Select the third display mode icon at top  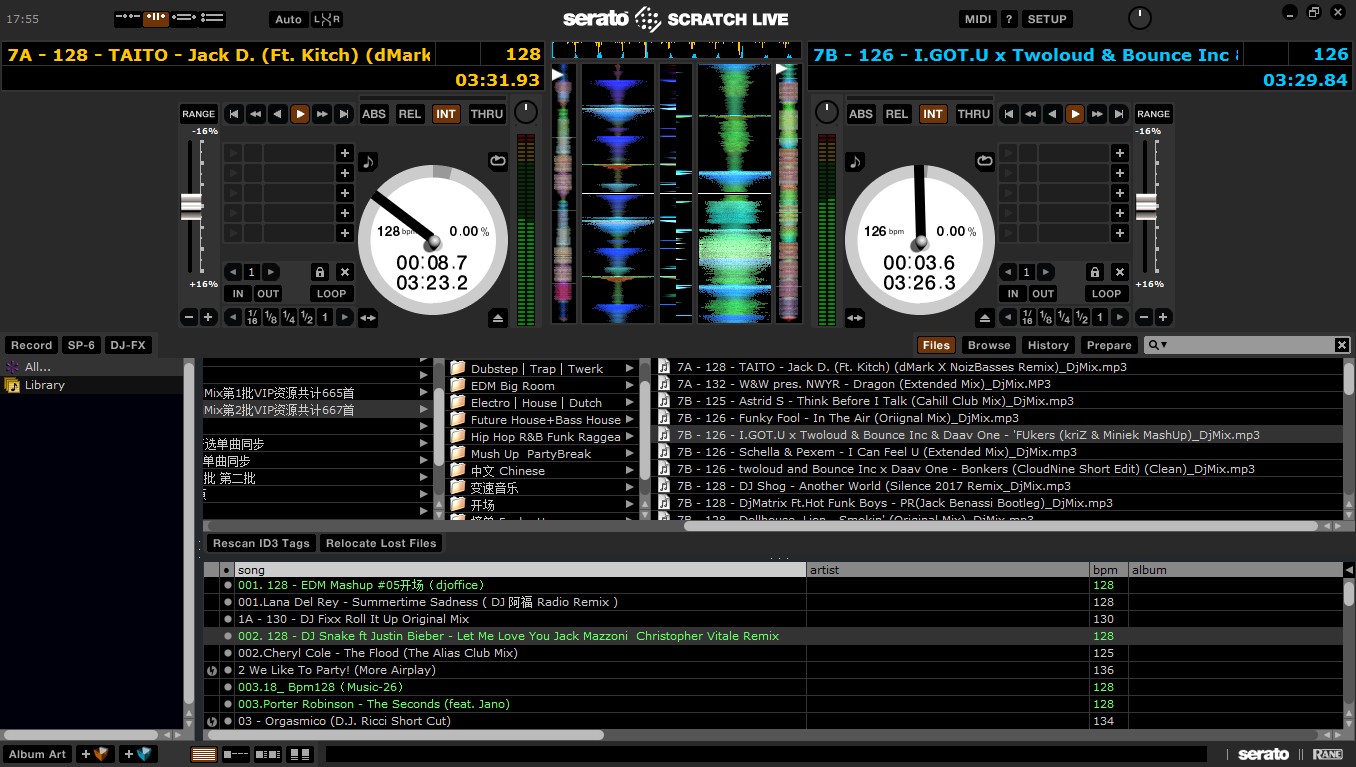(184, 19)
